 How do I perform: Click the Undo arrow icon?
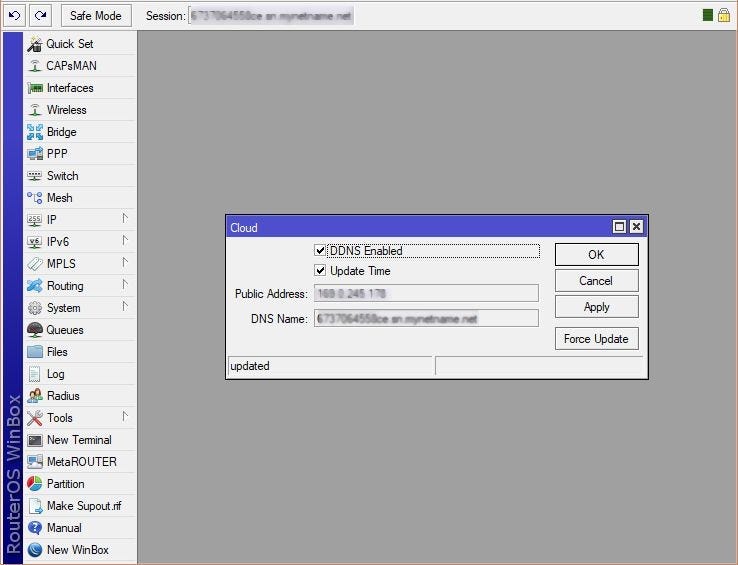coord(15,16)
